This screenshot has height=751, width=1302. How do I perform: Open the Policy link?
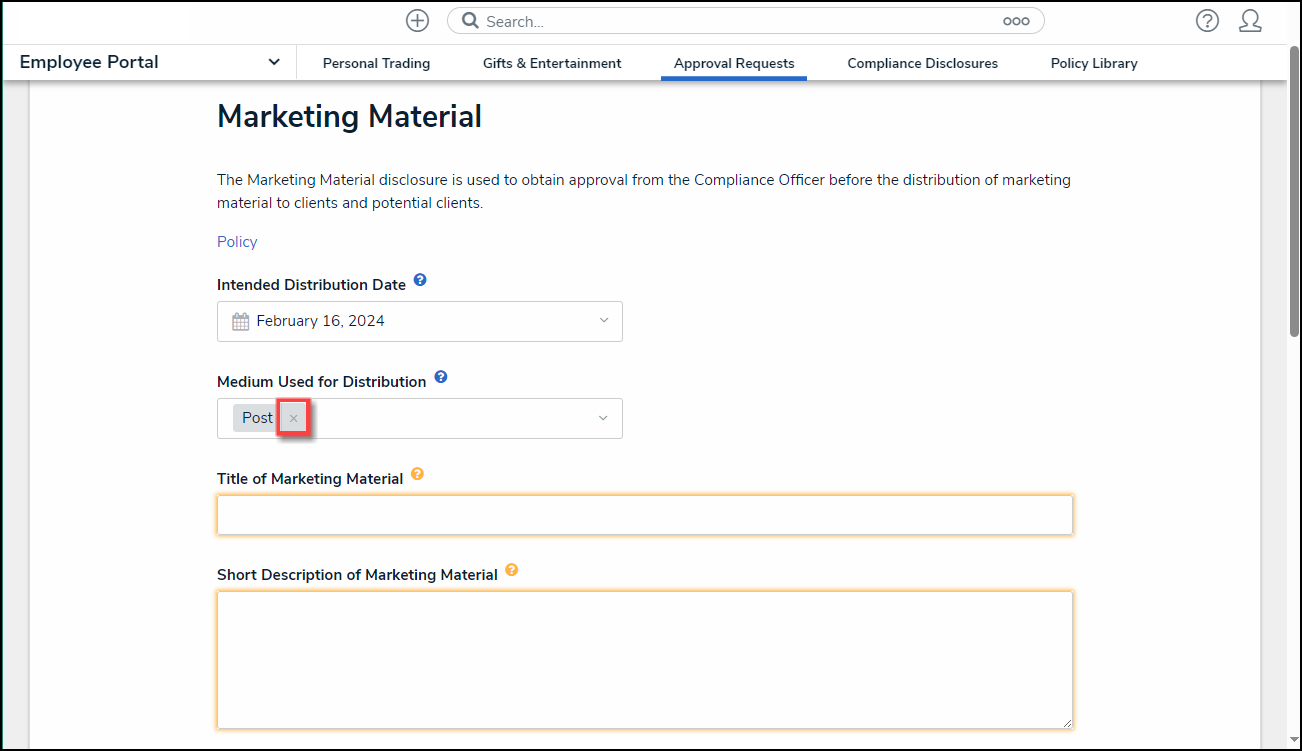coord(237,242)
